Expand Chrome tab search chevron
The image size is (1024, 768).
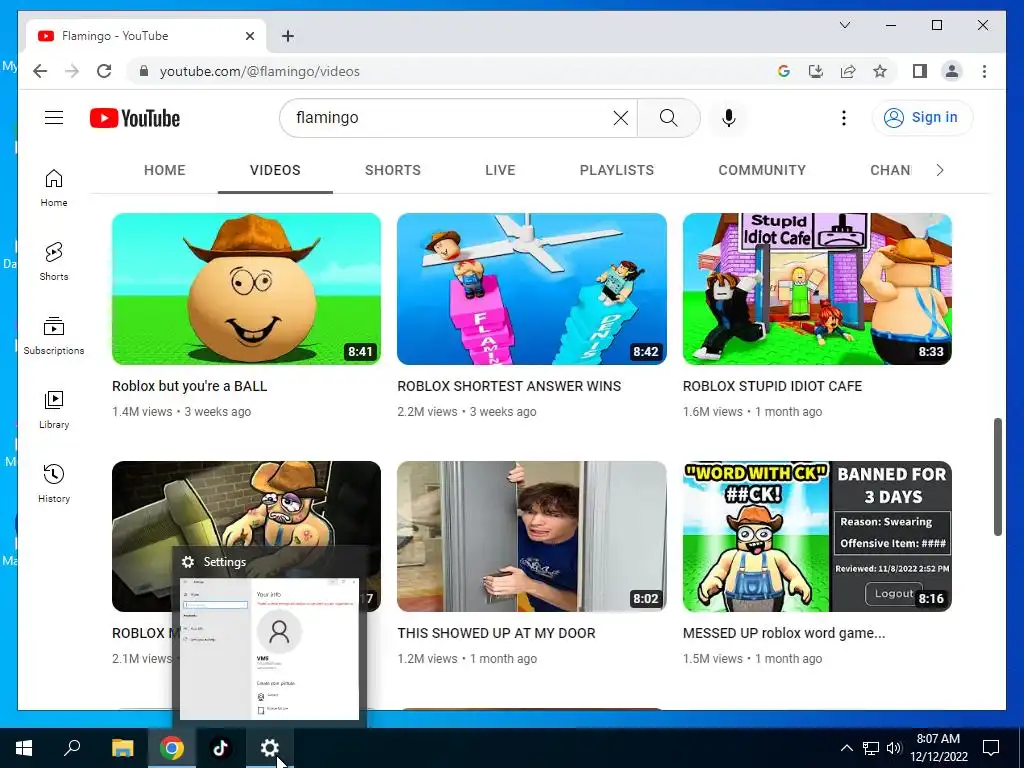coord(844,25)
